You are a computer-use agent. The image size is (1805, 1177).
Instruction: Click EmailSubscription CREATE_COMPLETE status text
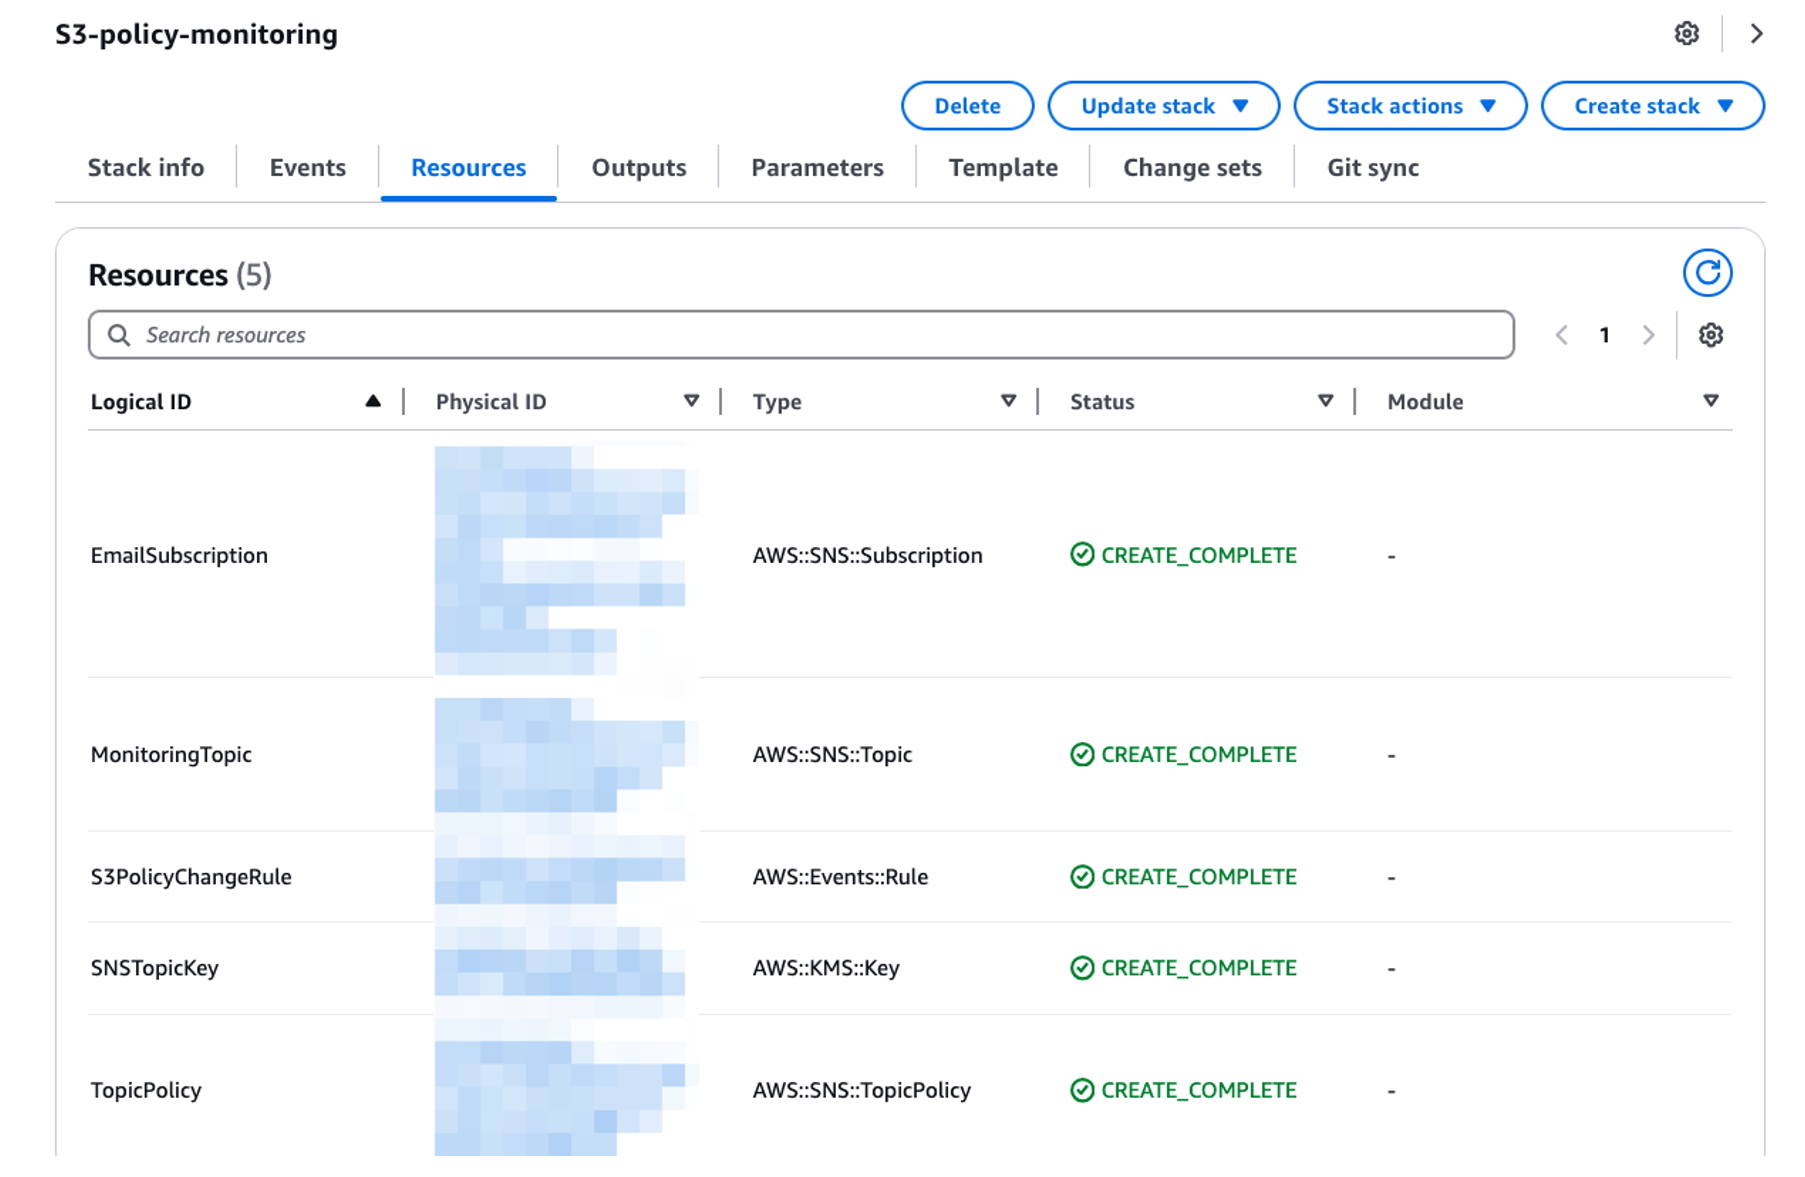coord(1199,555)
